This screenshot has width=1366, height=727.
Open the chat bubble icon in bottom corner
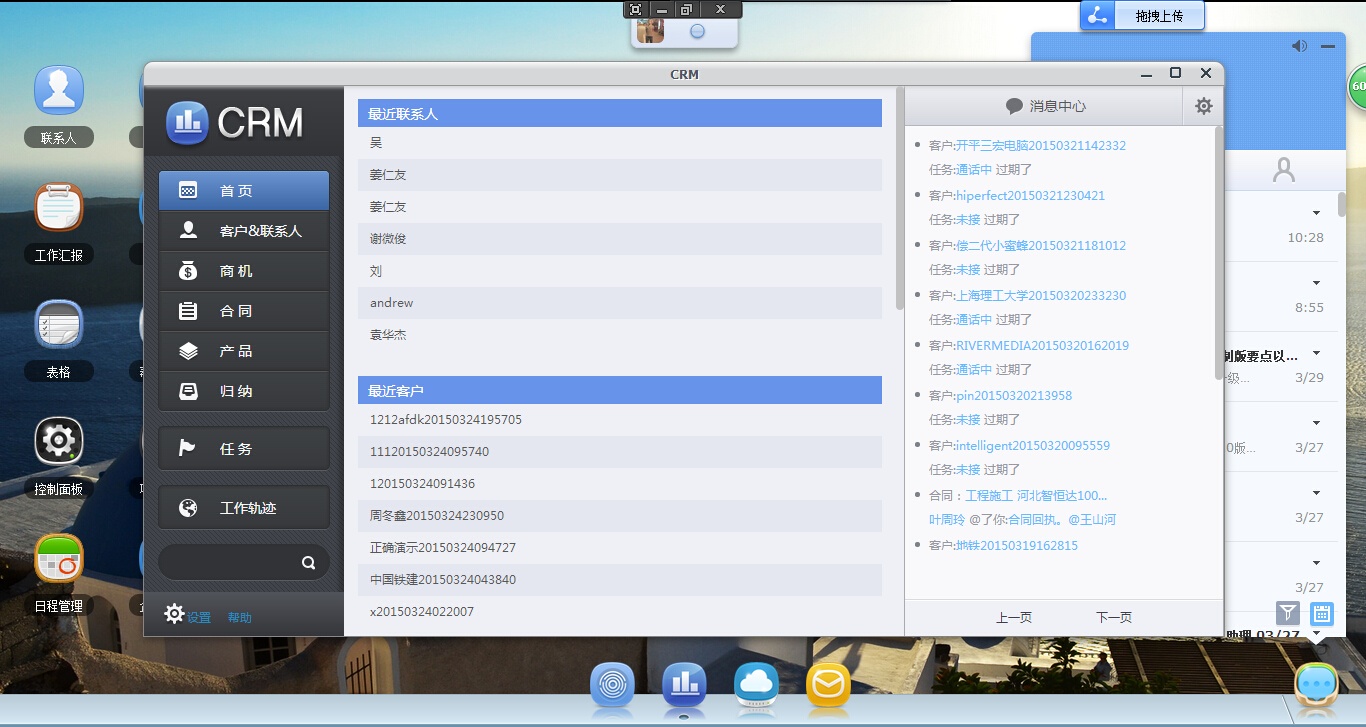[x=1317, y=686]
